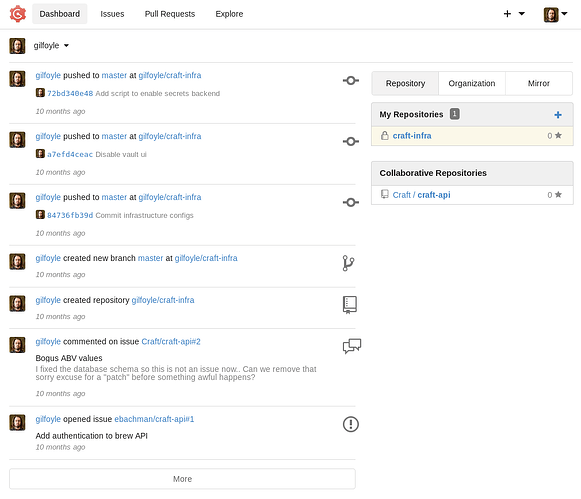Open the Craft / craft-api repository link
581x499 pixels.
[x=421, y=195]
